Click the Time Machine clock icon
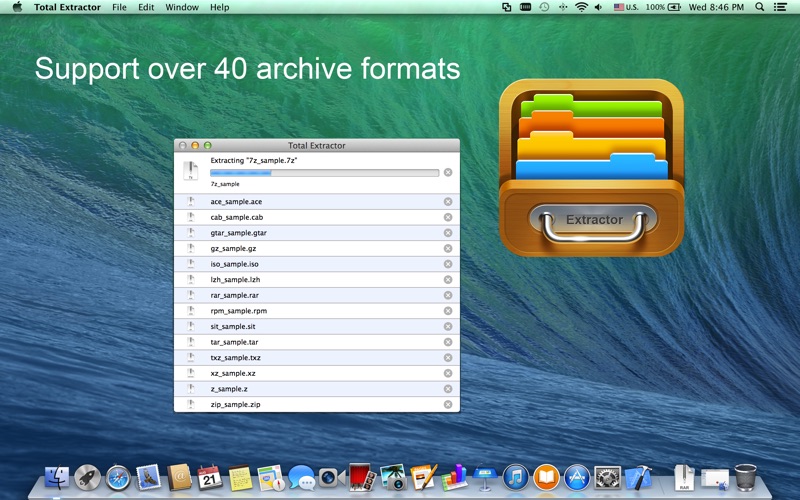 point(544,7)
